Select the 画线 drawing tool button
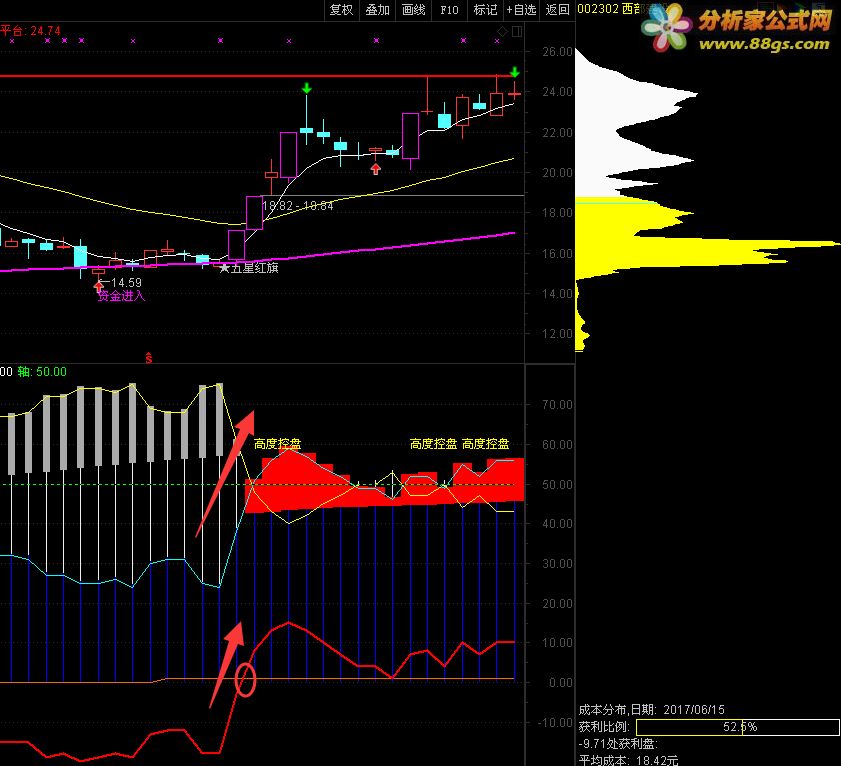The width and height of the screenshot is (841, 766). [x=414, y=10]
